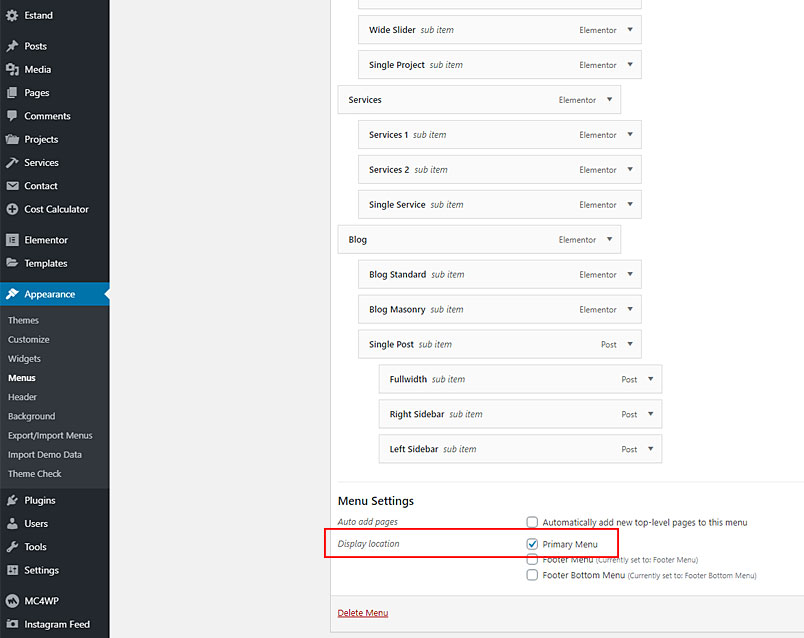Screen dimensions: 804x638
Task: Click the Elementor sidebar icon
Action: (x=12, y=240)
